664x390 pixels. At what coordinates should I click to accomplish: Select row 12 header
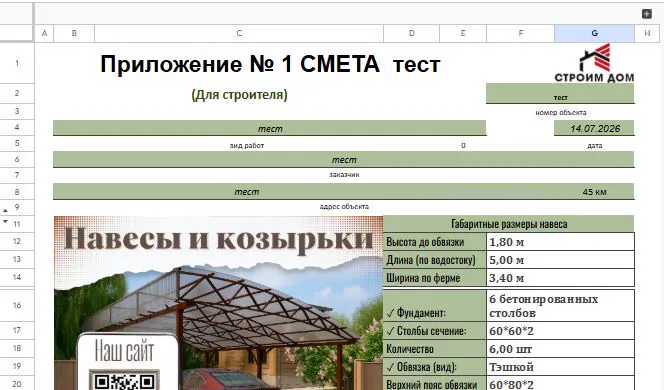point(17,241)
